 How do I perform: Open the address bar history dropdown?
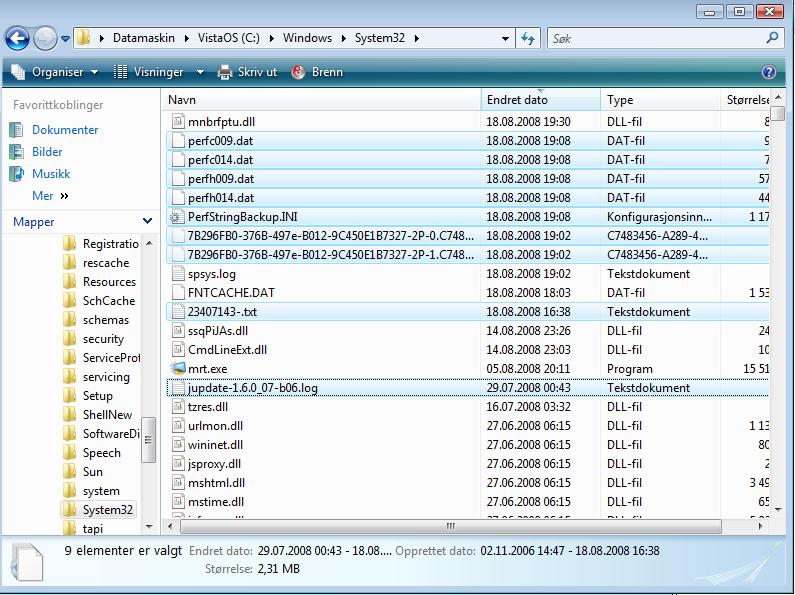pyautogui.click(x=505, y=39)
